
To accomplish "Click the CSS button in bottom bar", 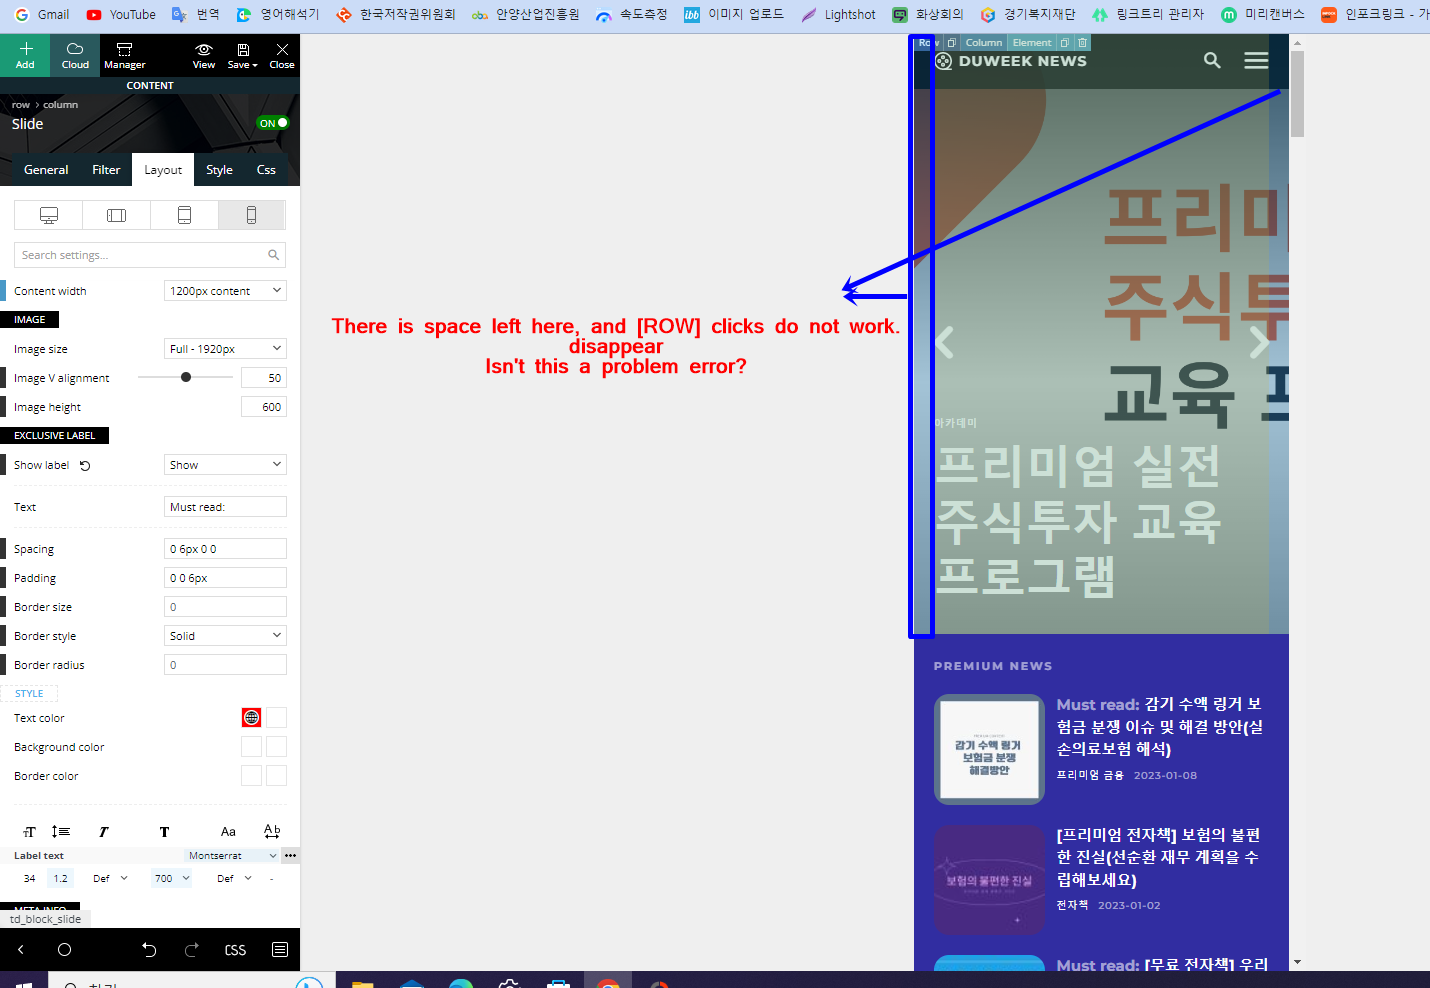I will pos(235,950).
